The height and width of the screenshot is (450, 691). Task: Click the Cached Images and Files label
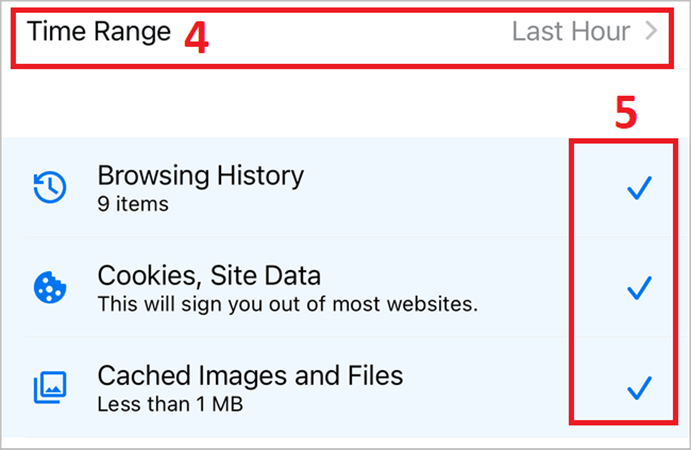[x=250, y=375]
